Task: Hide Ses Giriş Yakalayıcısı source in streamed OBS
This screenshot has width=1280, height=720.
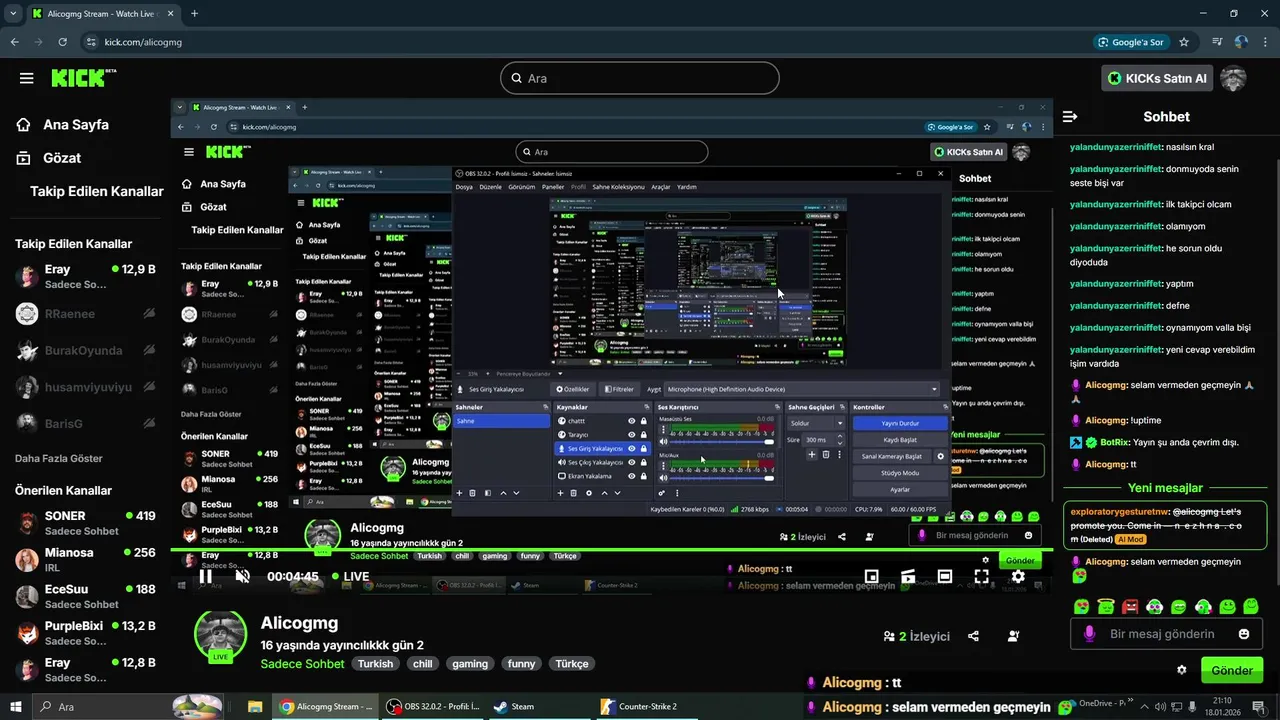Action: pyautogui.click(x=631, y=449)
